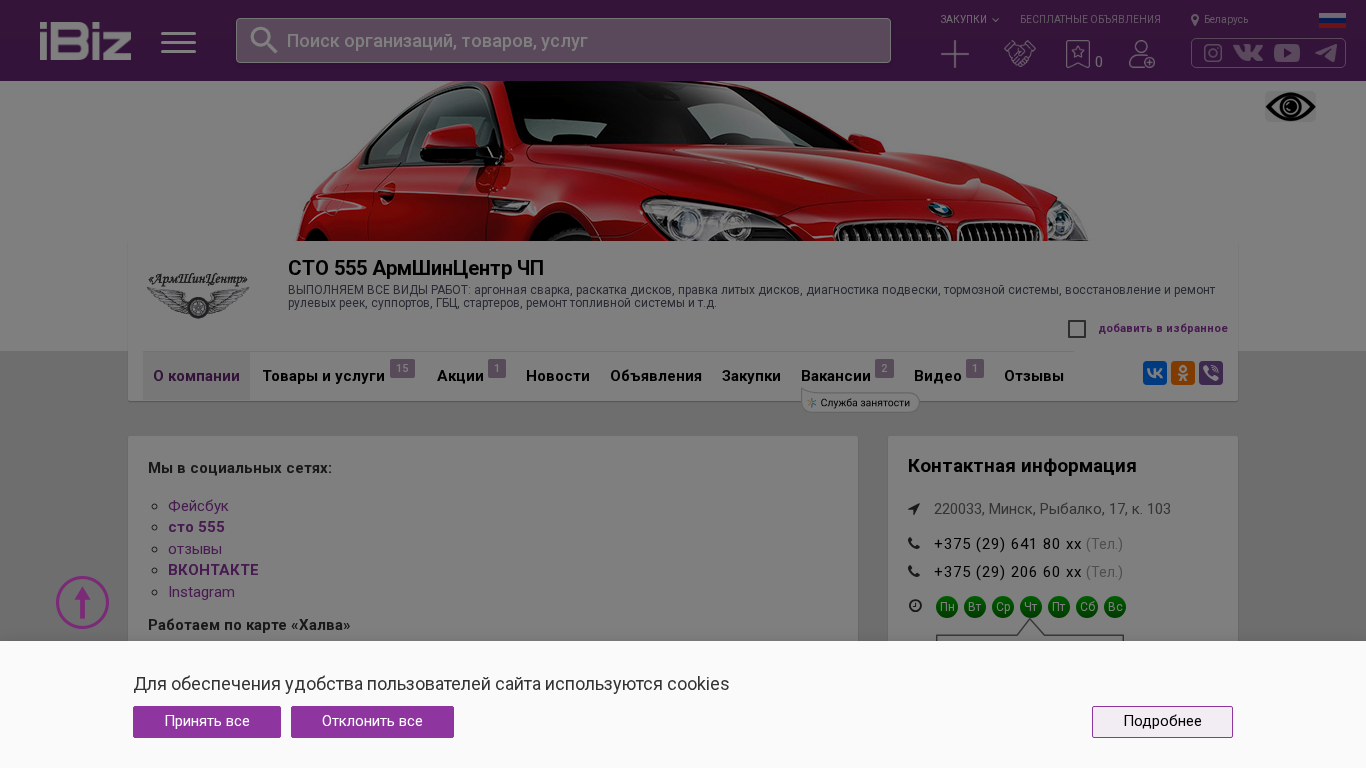Open the Отзывы tab
Viewport: 1366px width, 768px height.
pyautogui.click(x=1034, y=376)
